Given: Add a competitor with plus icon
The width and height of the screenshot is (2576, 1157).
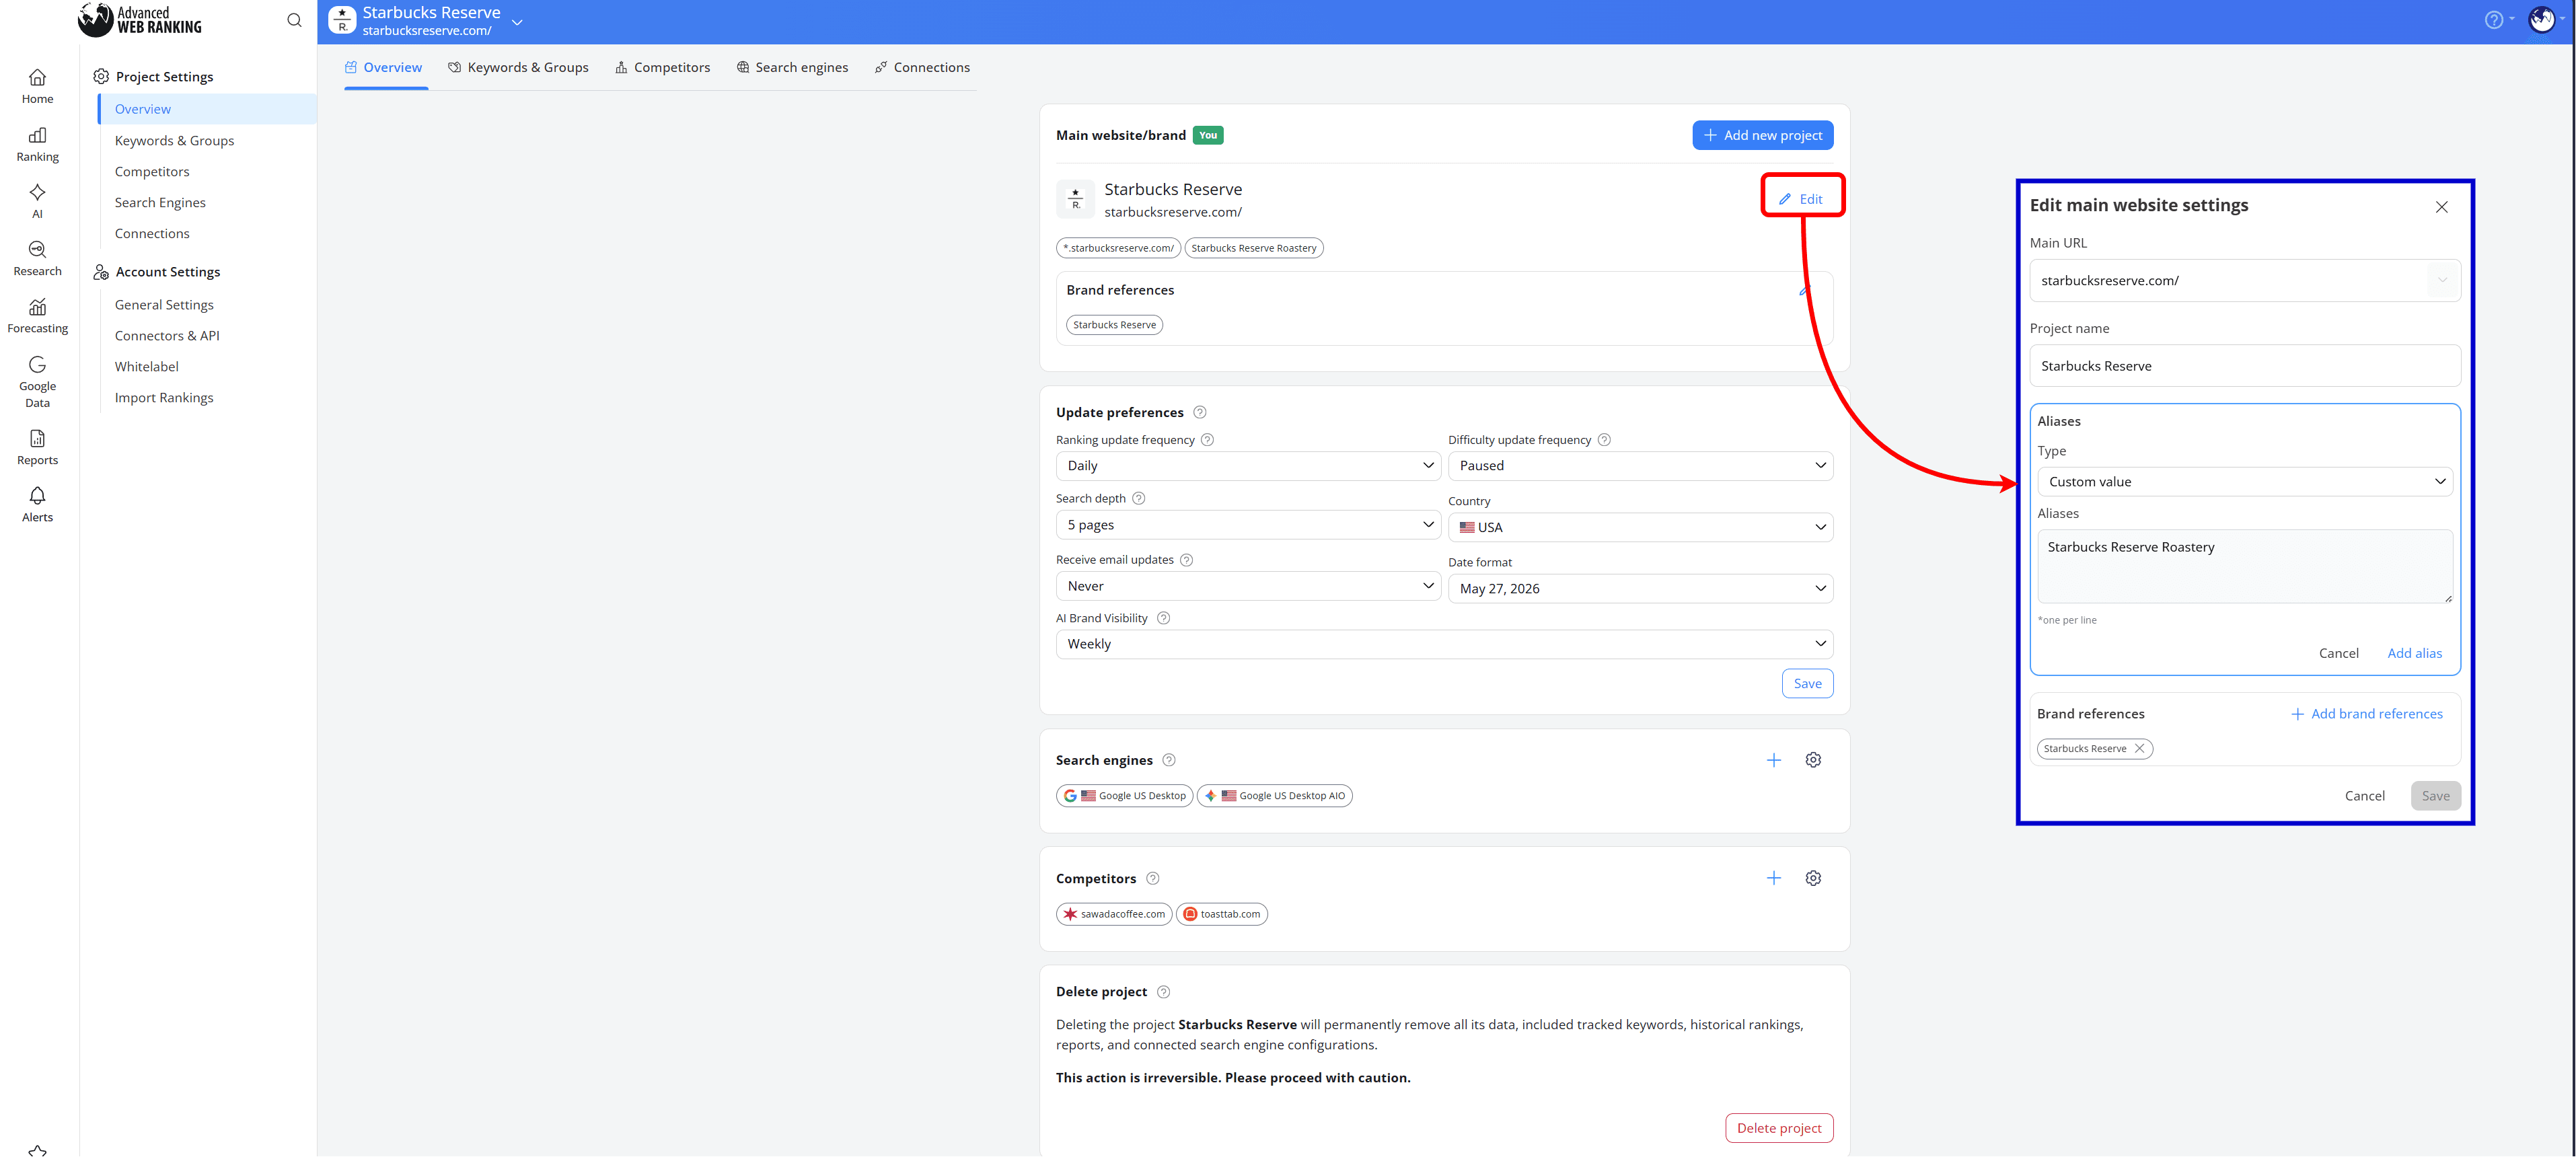Looking at the screenshot, I should [x=1773, y=878].
